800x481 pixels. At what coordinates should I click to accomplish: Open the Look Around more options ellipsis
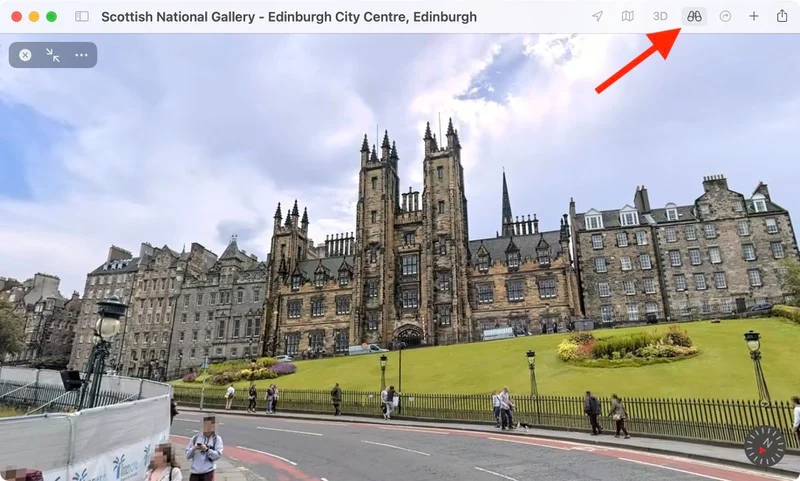[81, 55]
